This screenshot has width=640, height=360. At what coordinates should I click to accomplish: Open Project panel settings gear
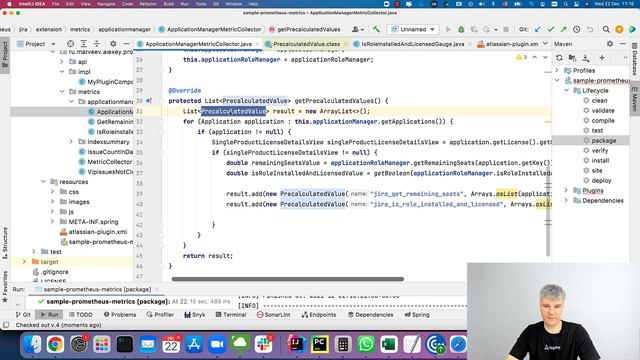(113, 44)
